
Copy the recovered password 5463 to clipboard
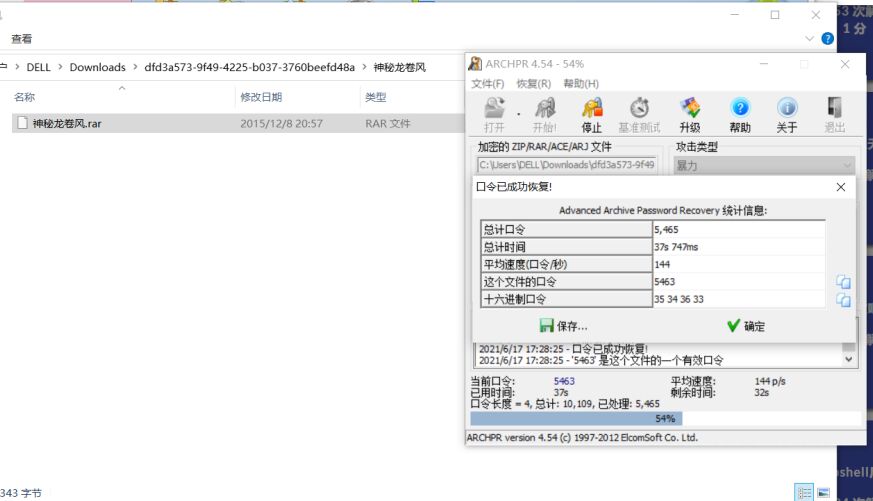pos(843,282)
